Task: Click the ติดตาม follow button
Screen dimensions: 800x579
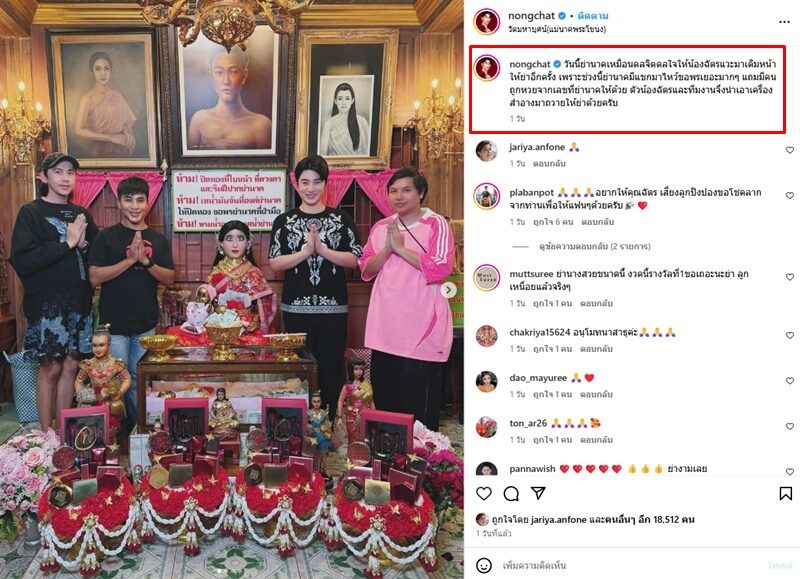Action: pos(593,16)
